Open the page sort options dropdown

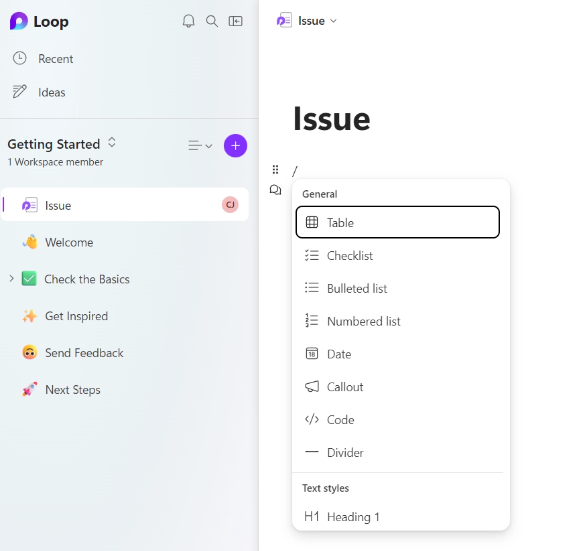pos(200,146)
